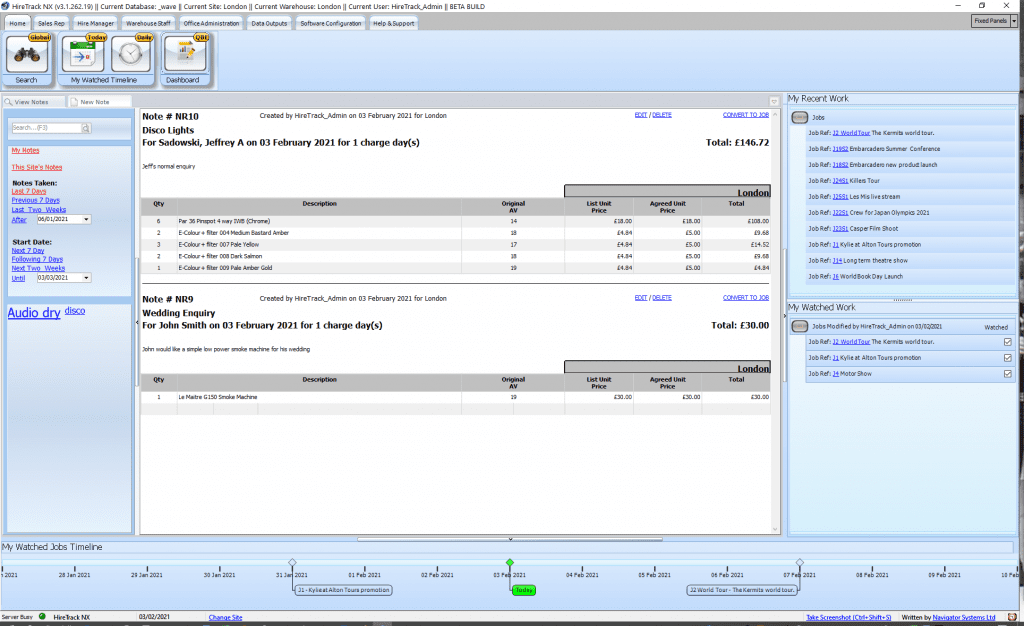This screenshot has height=626, width=1024.
Task: Click the splitter arrow left of My Watched Work
Action: pos(784,316)
